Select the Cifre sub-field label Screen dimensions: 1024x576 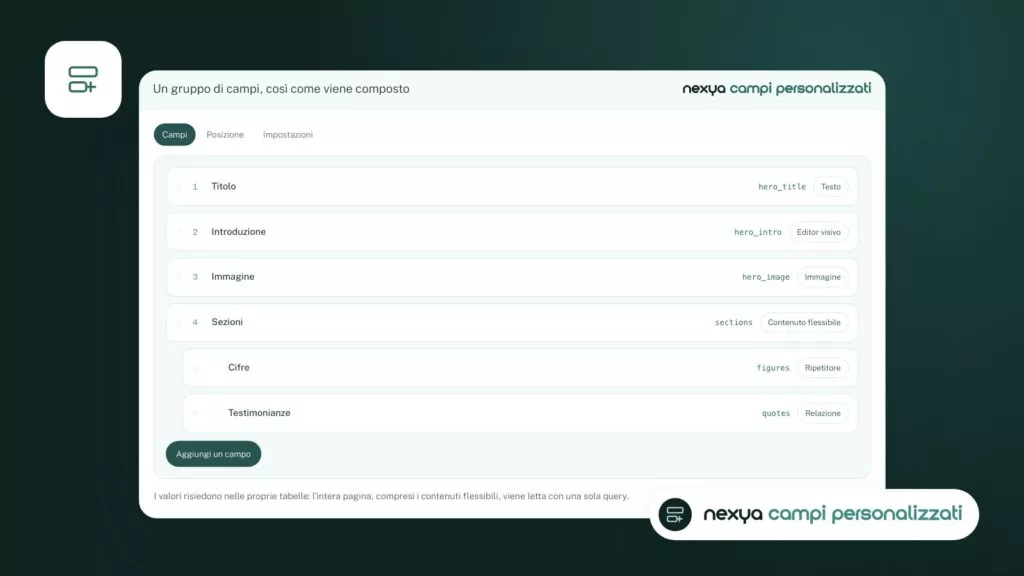click(x=238, y=368)
